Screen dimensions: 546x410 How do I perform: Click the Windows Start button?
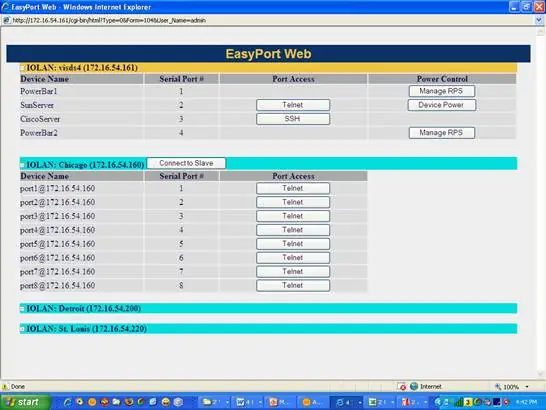pos(24,402)
